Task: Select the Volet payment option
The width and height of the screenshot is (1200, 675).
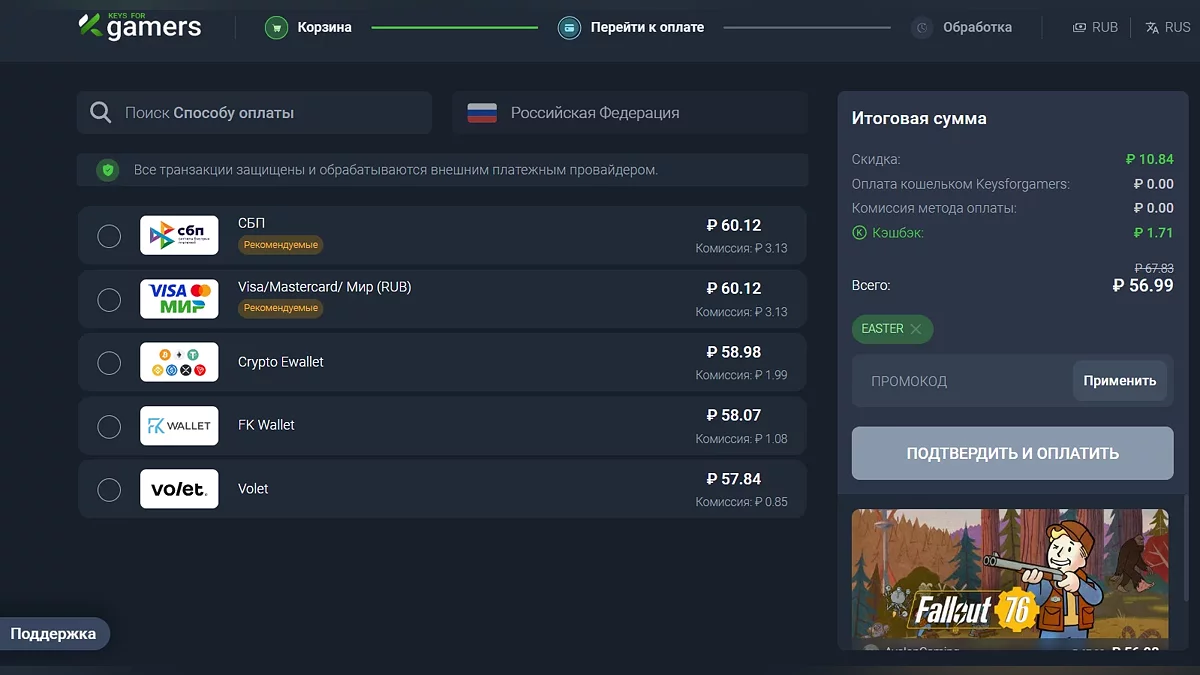Action: point(109,489)
